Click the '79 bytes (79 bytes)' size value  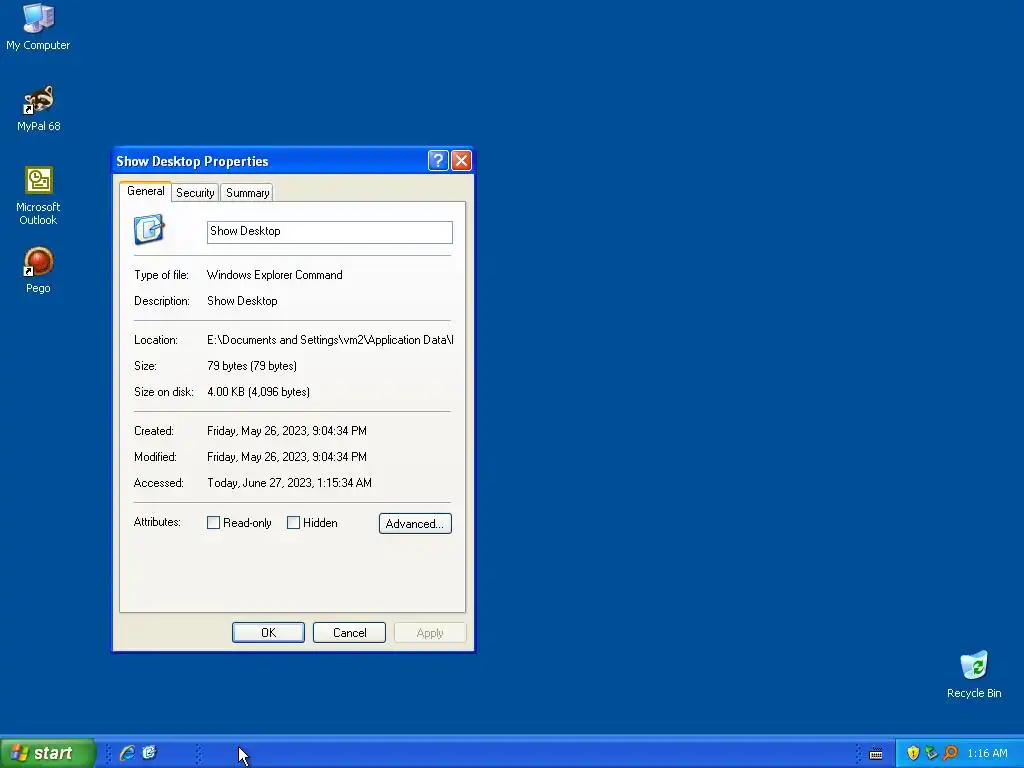point(252,366)
